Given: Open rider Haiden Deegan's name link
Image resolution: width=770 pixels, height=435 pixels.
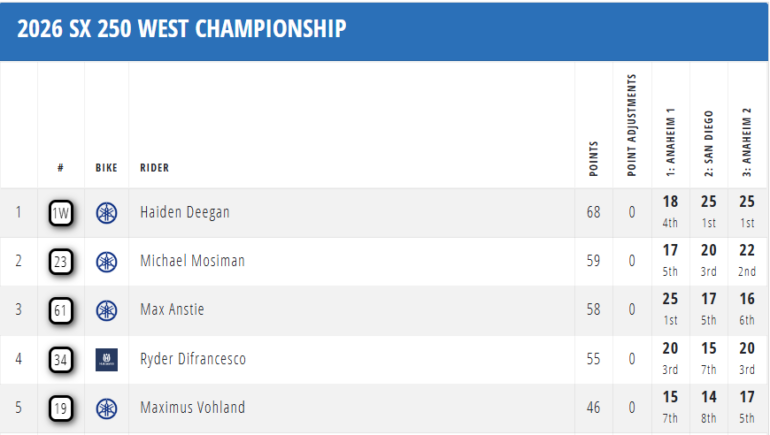Looking at the screenshot, I should 186,212.
